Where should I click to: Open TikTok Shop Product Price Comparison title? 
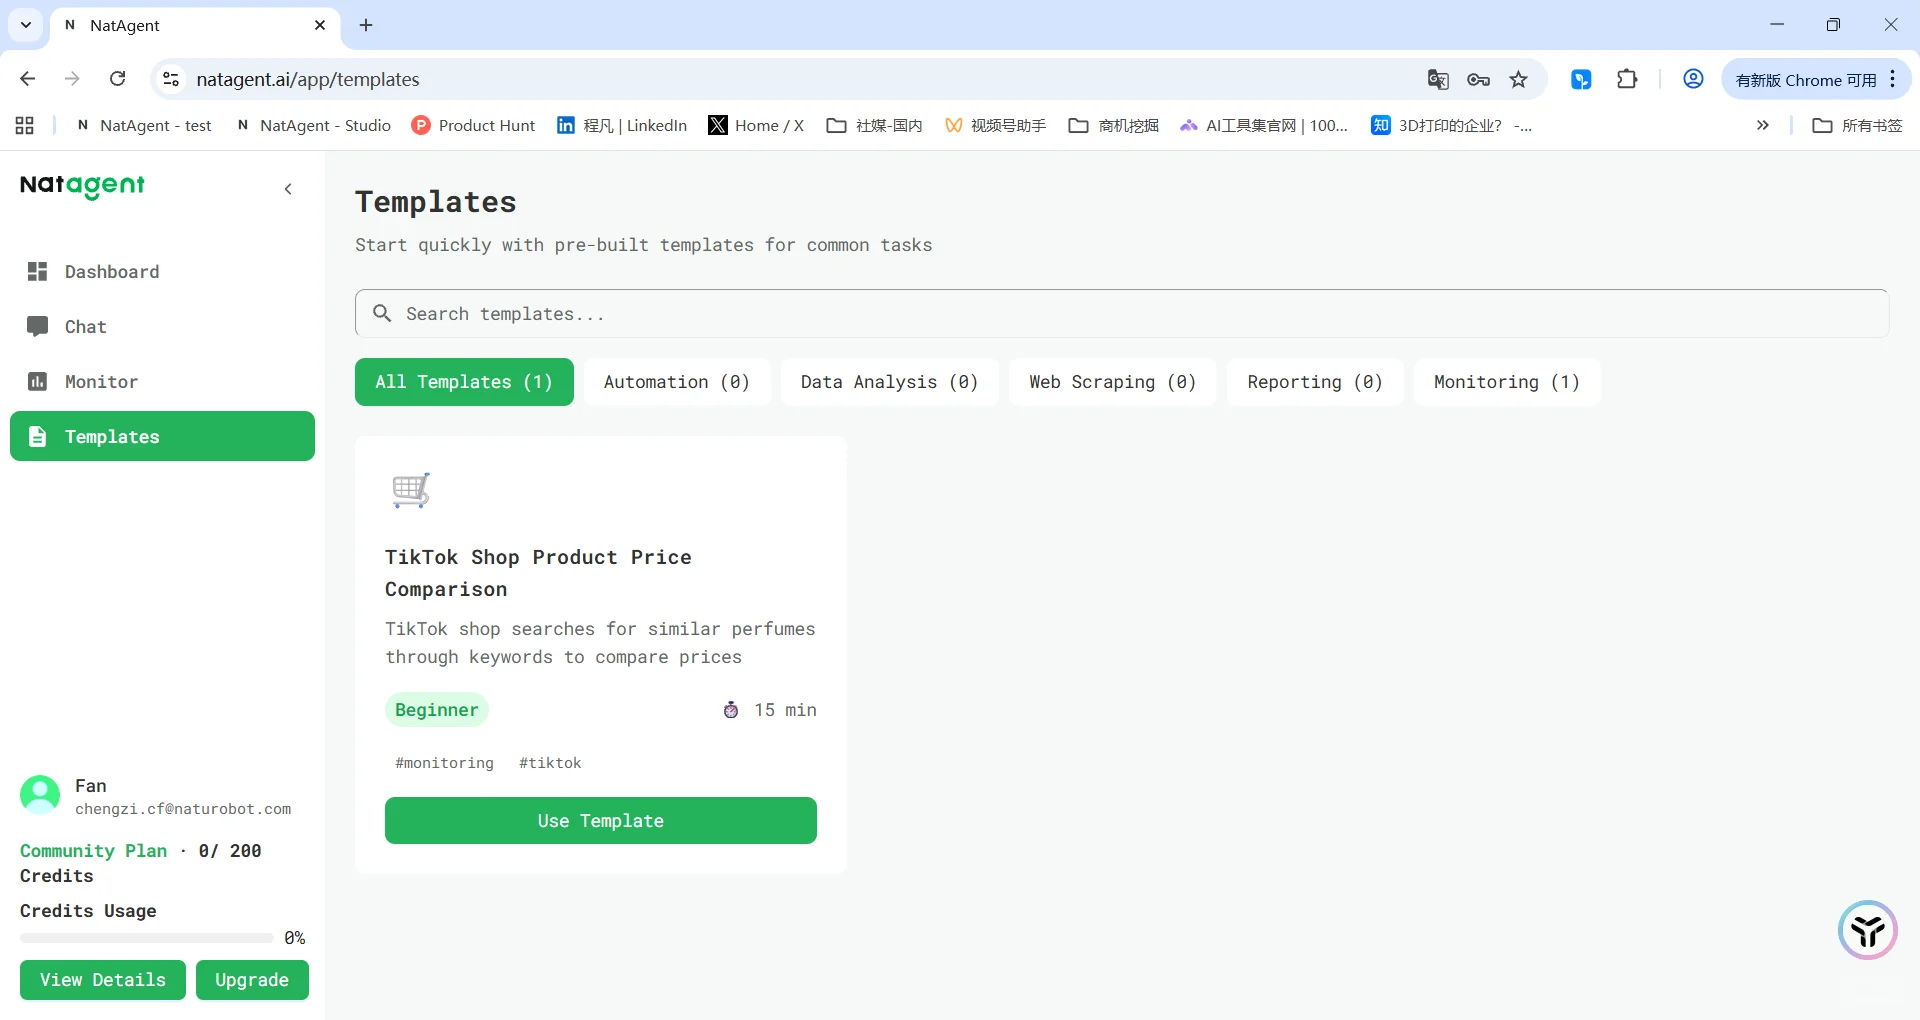pos(538,573)
